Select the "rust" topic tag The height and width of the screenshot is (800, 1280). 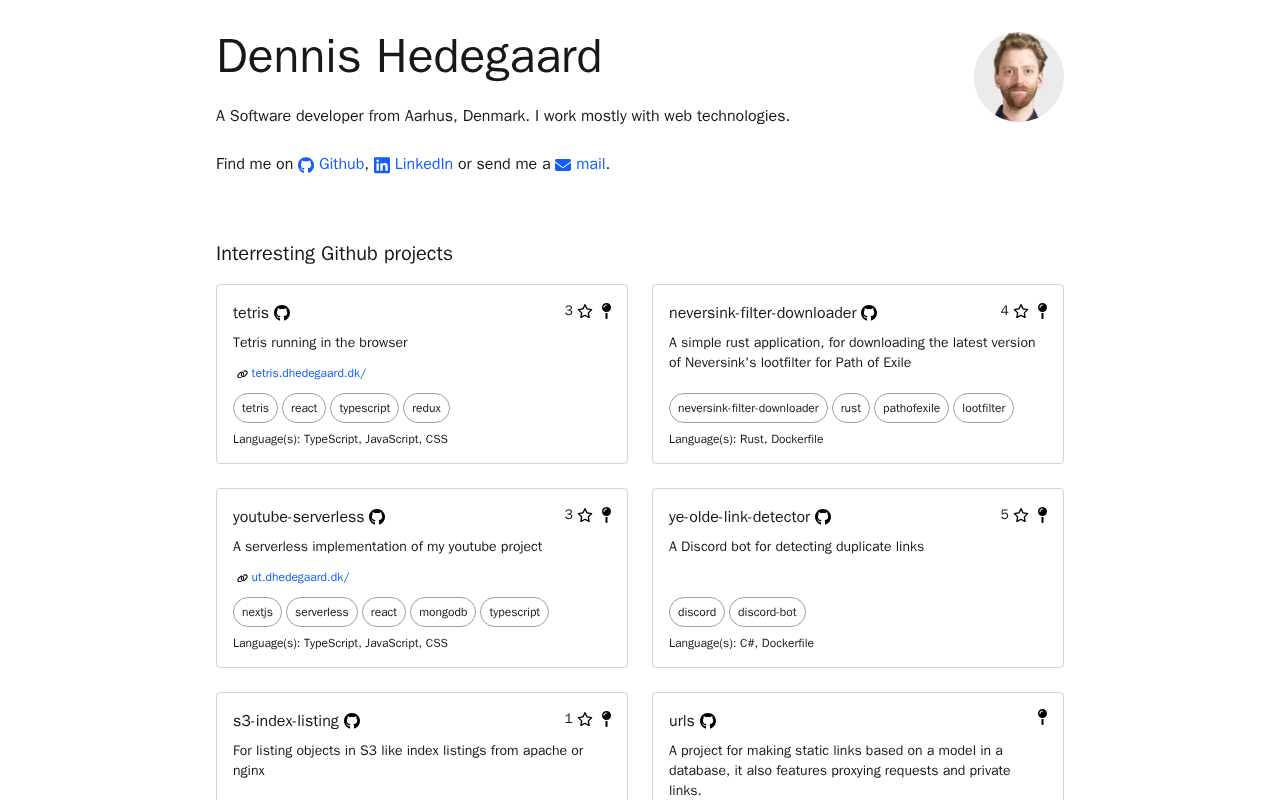click(x=851, y=408)
